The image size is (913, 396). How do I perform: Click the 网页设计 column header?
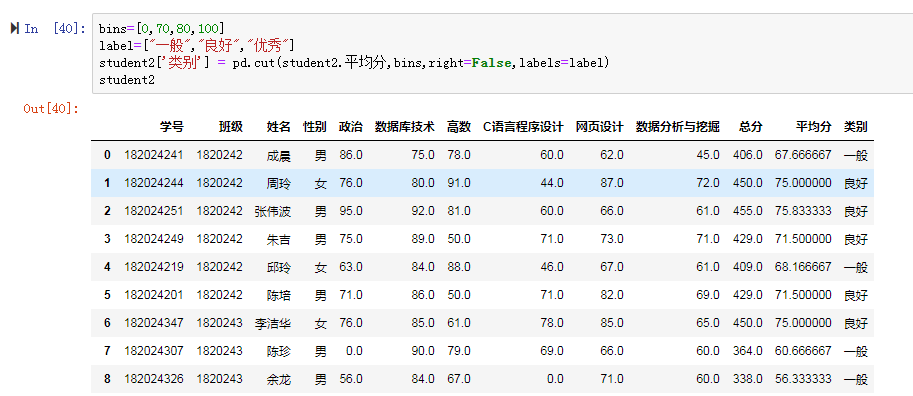point(600,127)
